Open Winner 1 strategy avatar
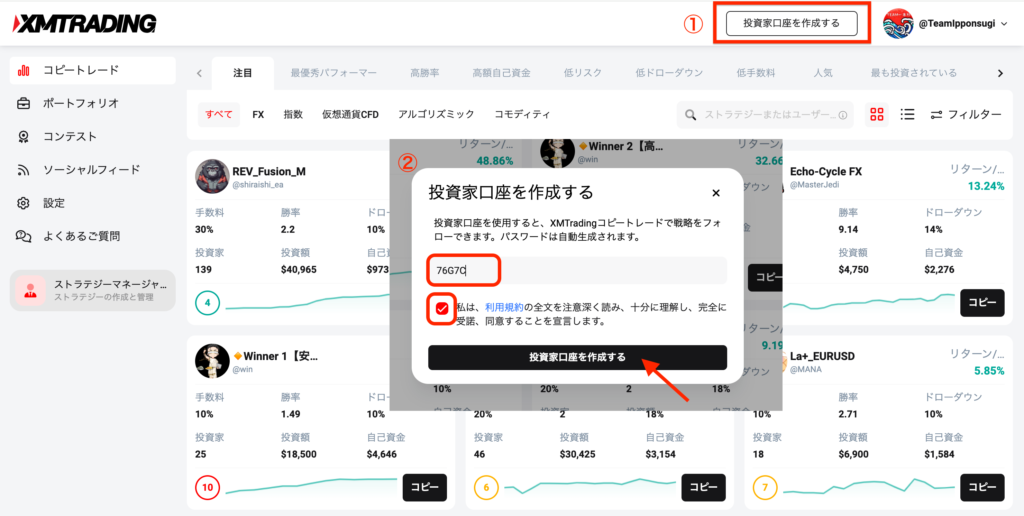Screen dimensions: 1024x516 click(212, 361)
